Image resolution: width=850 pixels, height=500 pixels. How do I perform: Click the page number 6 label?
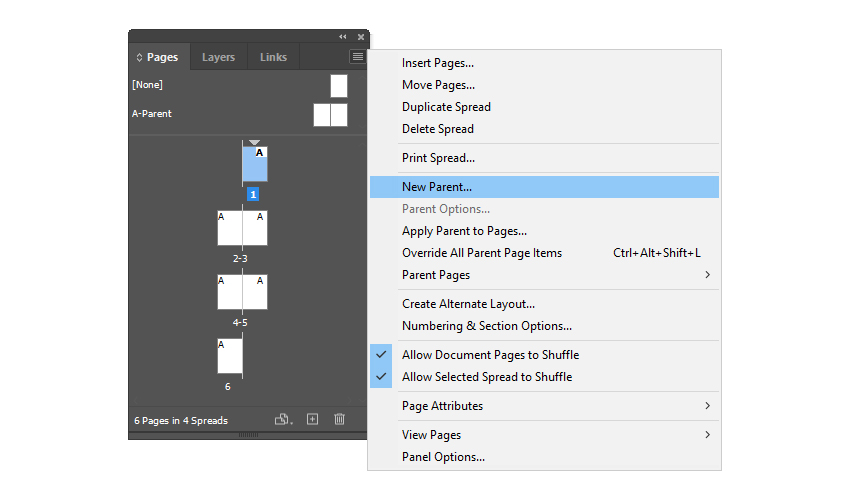[x=228, y=387]
